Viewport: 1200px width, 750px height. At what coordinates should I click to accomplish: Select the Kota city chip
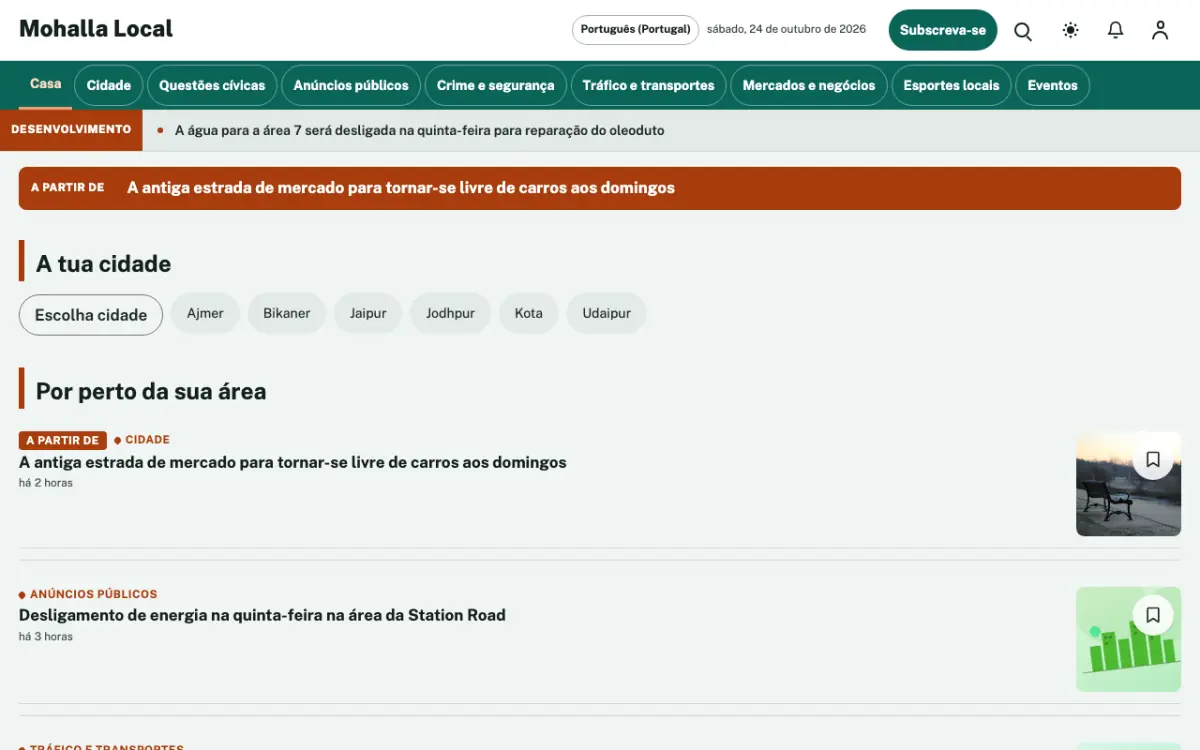pos(529,313)
